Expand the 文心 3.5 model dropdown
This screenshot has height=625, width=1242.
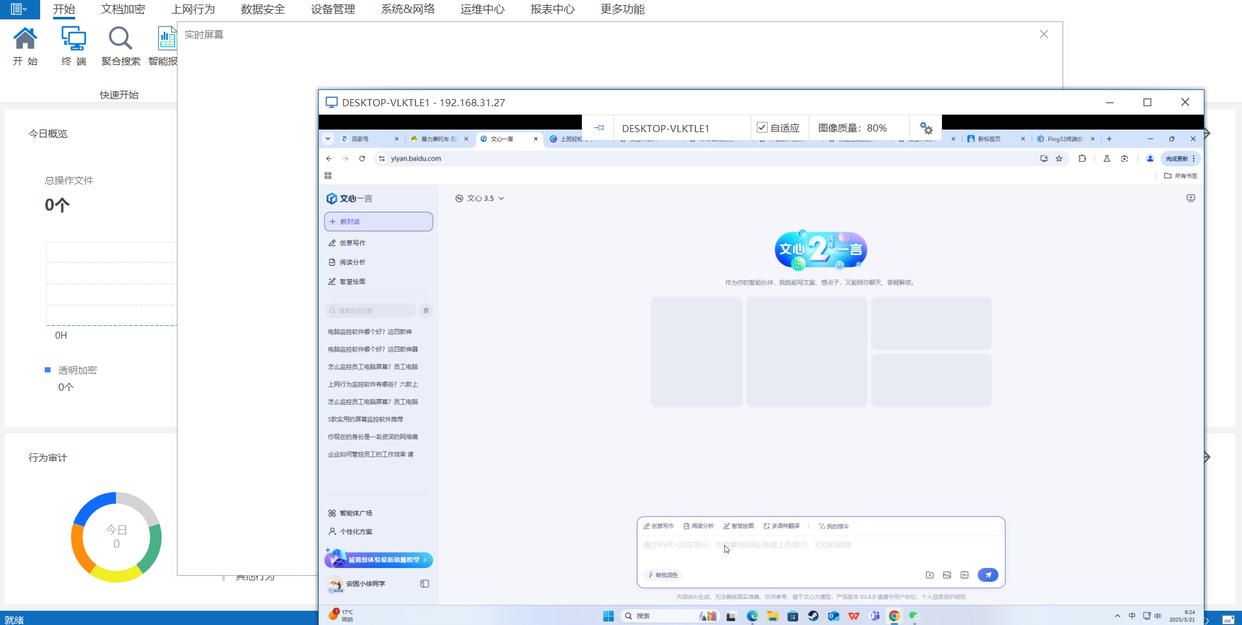[480, 198]
